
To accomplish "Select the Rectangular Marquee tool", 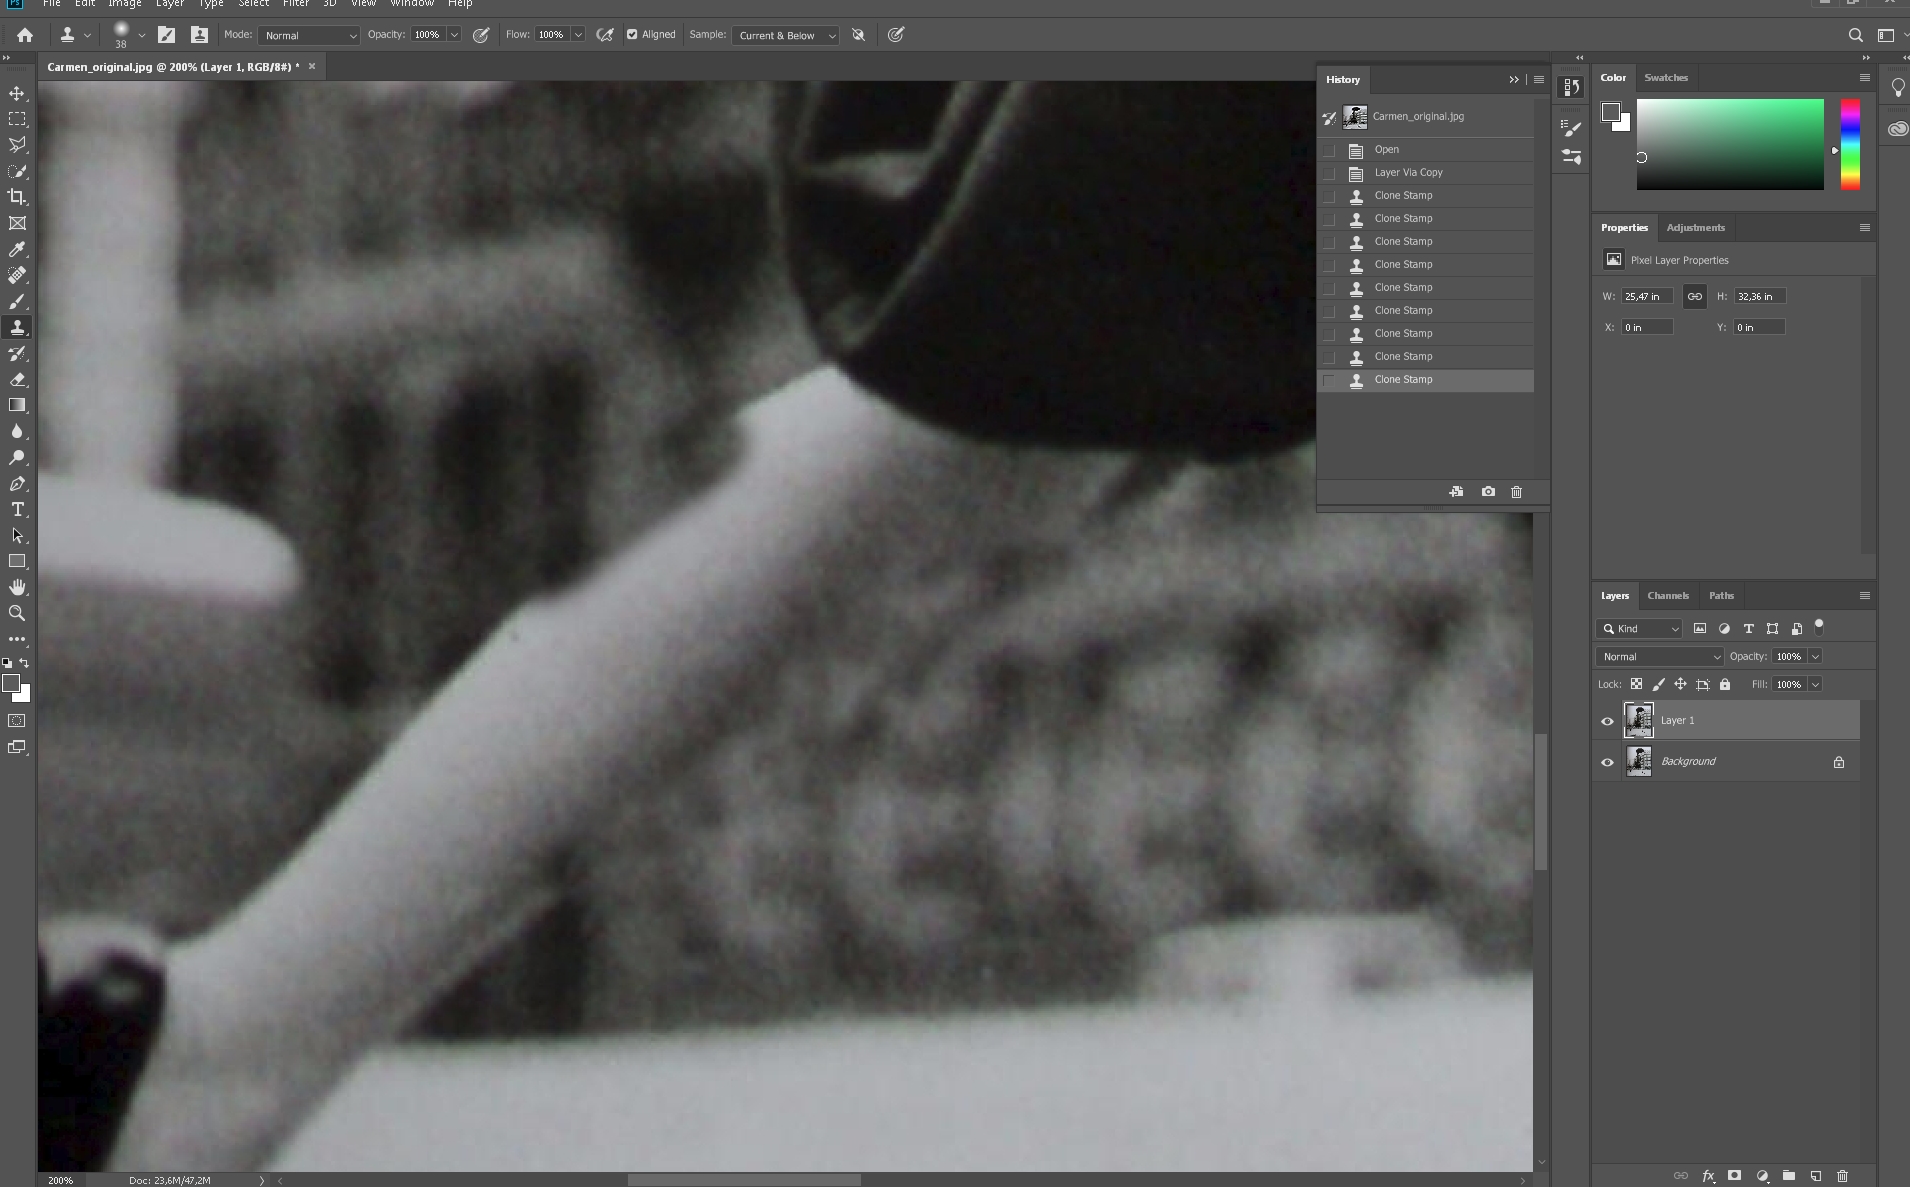I will pyautogui.click(x=17, y=119).
